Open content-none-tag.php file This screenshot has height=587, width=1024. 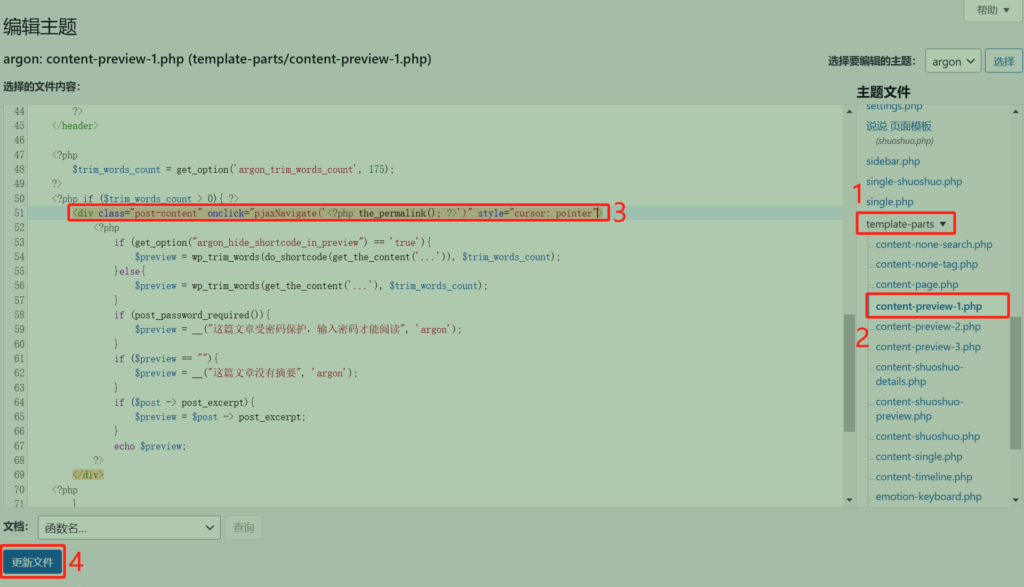(x=926, y=265)
